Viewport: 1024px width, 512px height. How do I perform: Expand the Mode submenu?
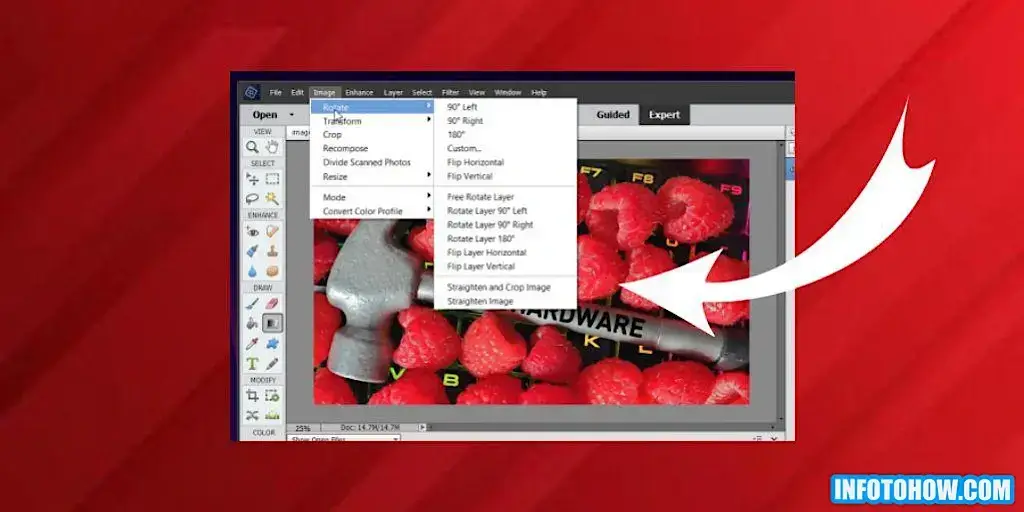click(372, 197)
